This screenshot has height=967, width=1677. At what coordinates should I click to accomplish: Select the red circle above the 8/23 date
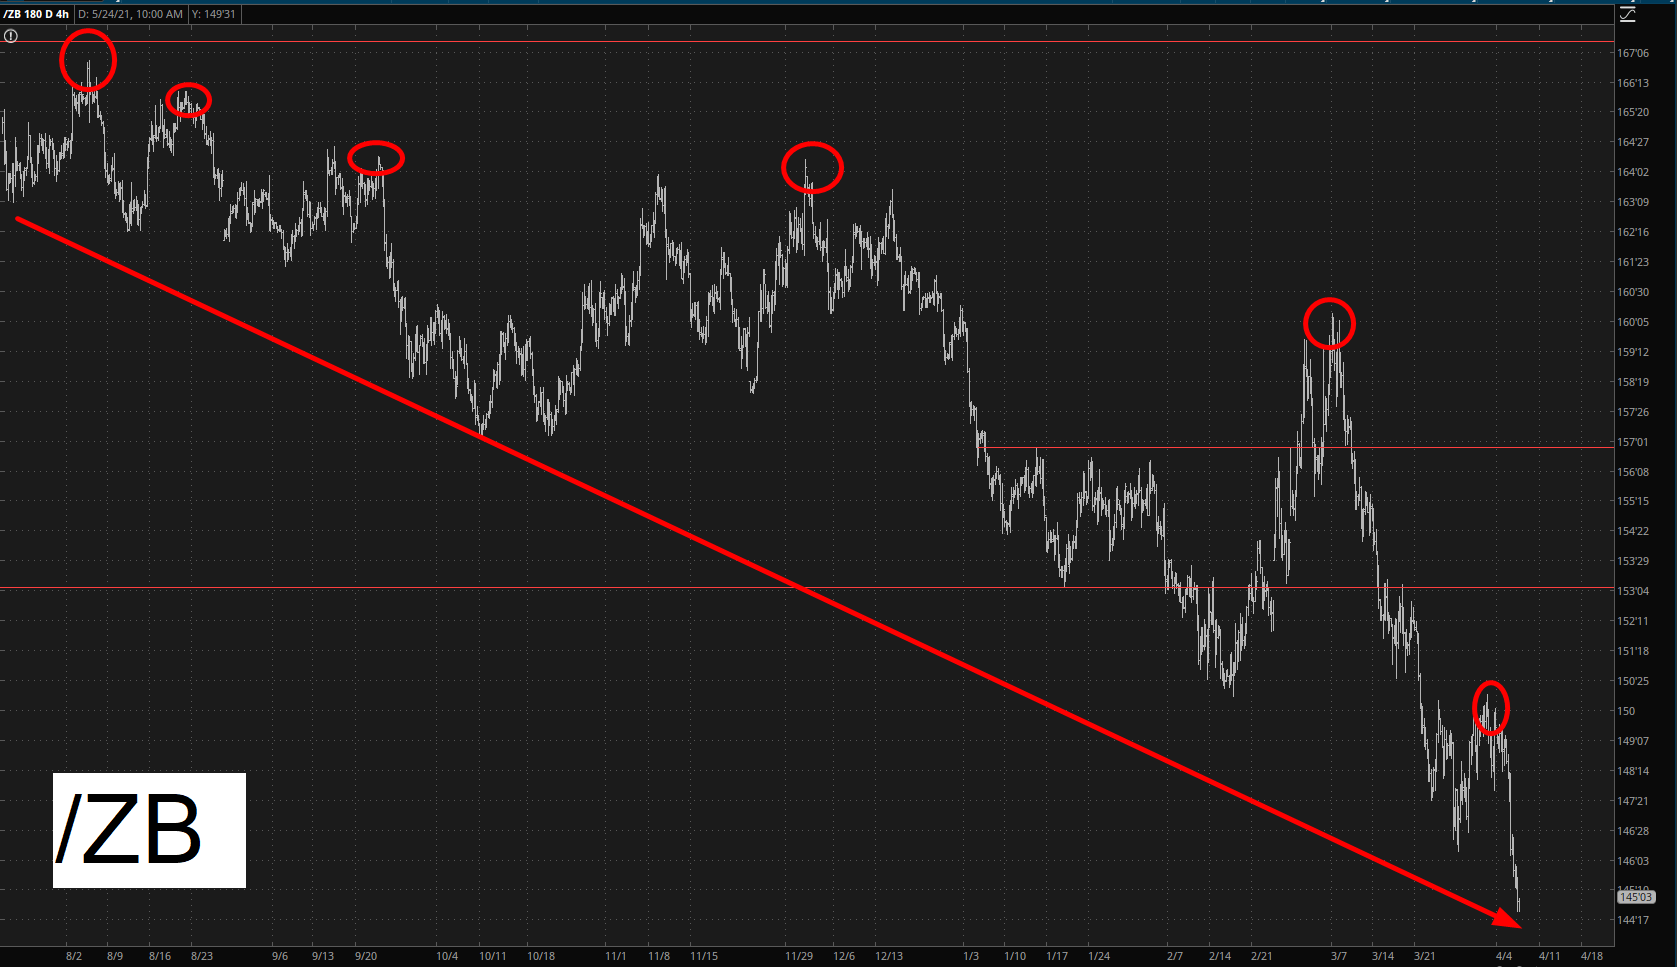(x=188, y=100)
